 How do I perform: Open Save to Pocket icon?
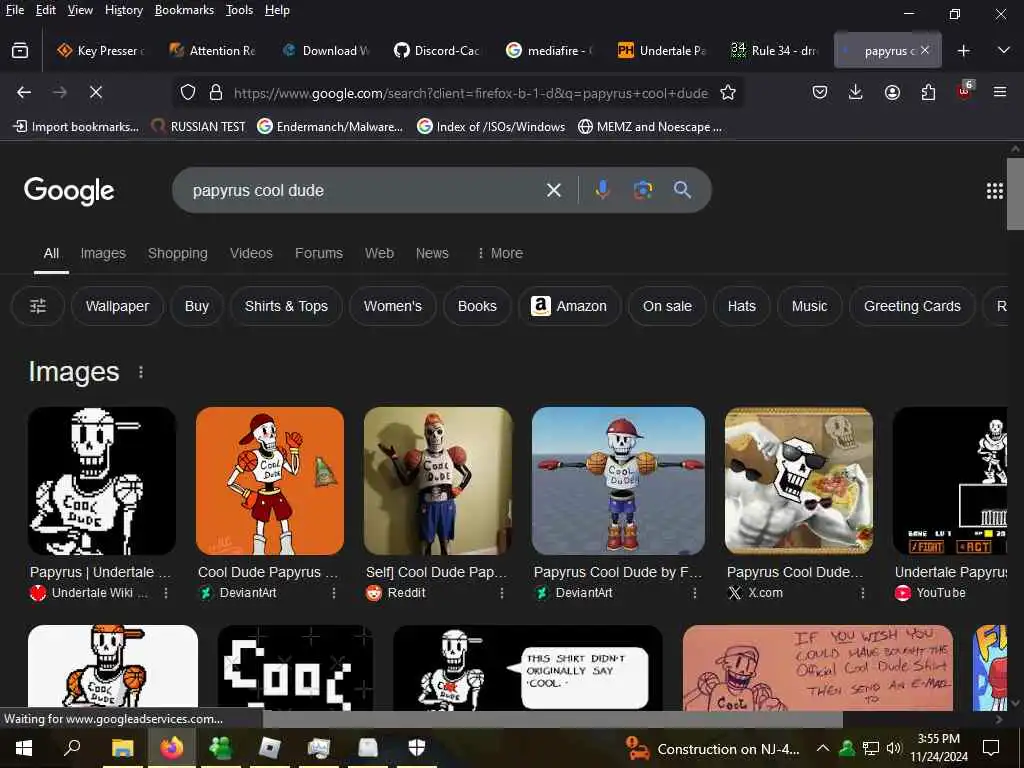(x=820, y=92)
